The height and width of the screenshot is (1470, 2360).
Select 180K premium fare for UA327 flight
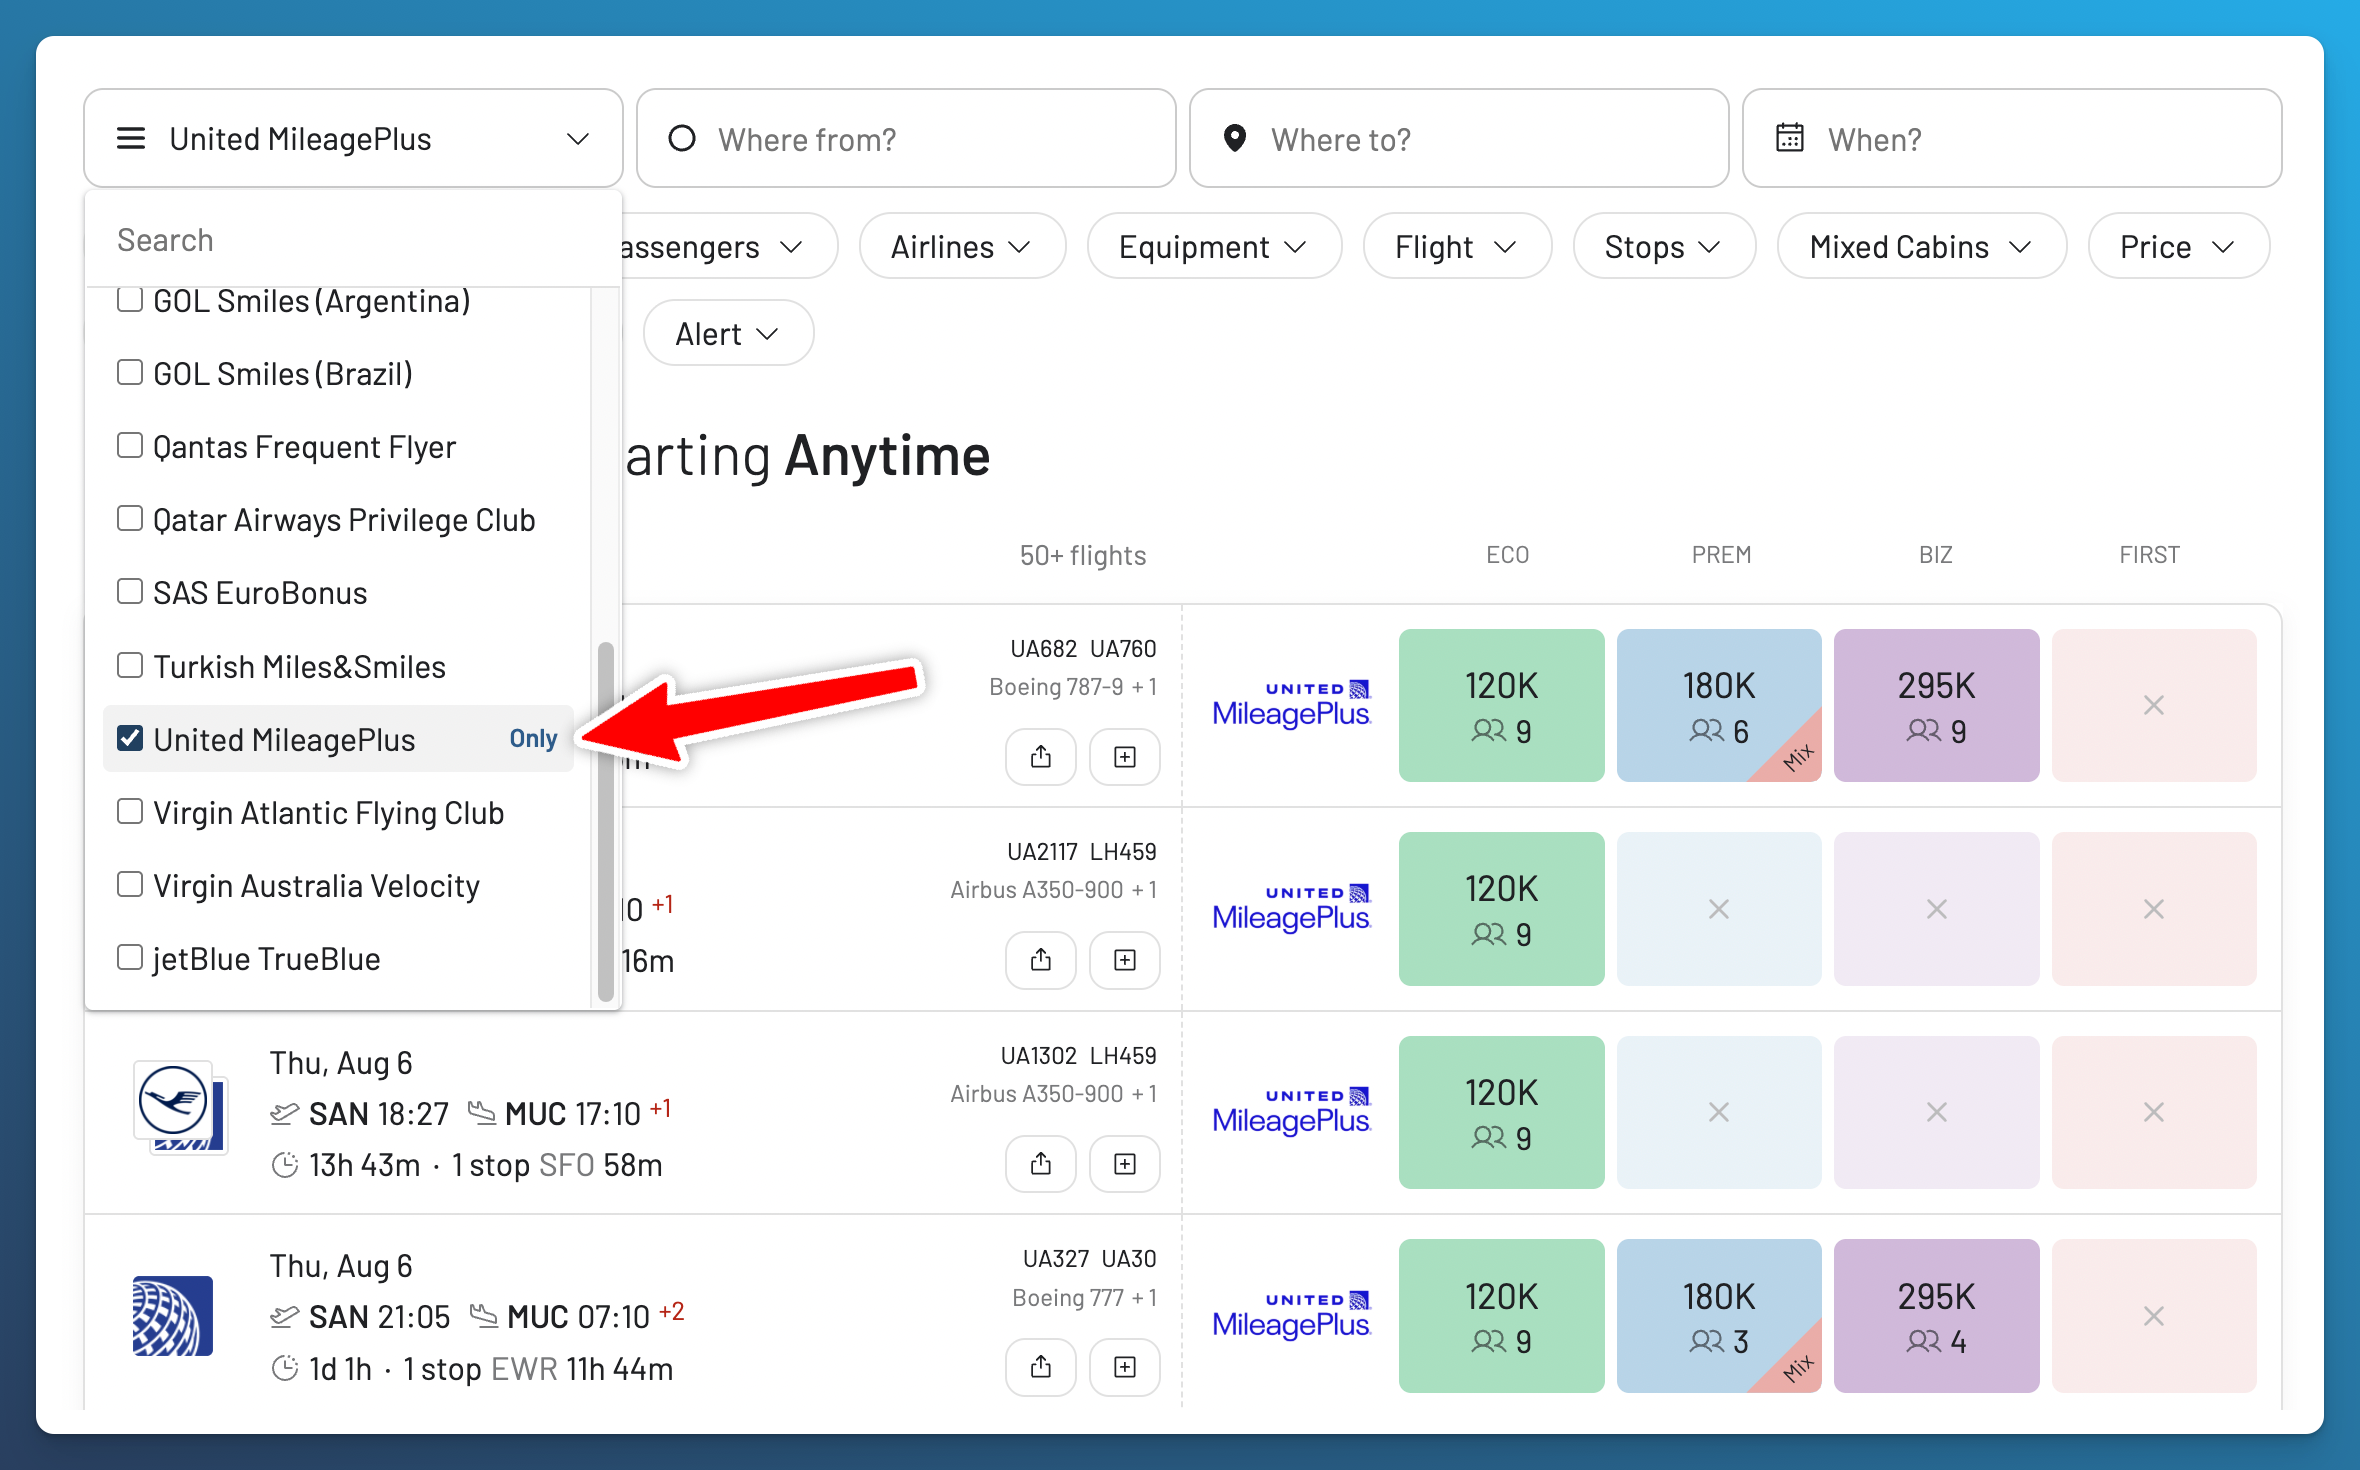pos(1719,1316)
